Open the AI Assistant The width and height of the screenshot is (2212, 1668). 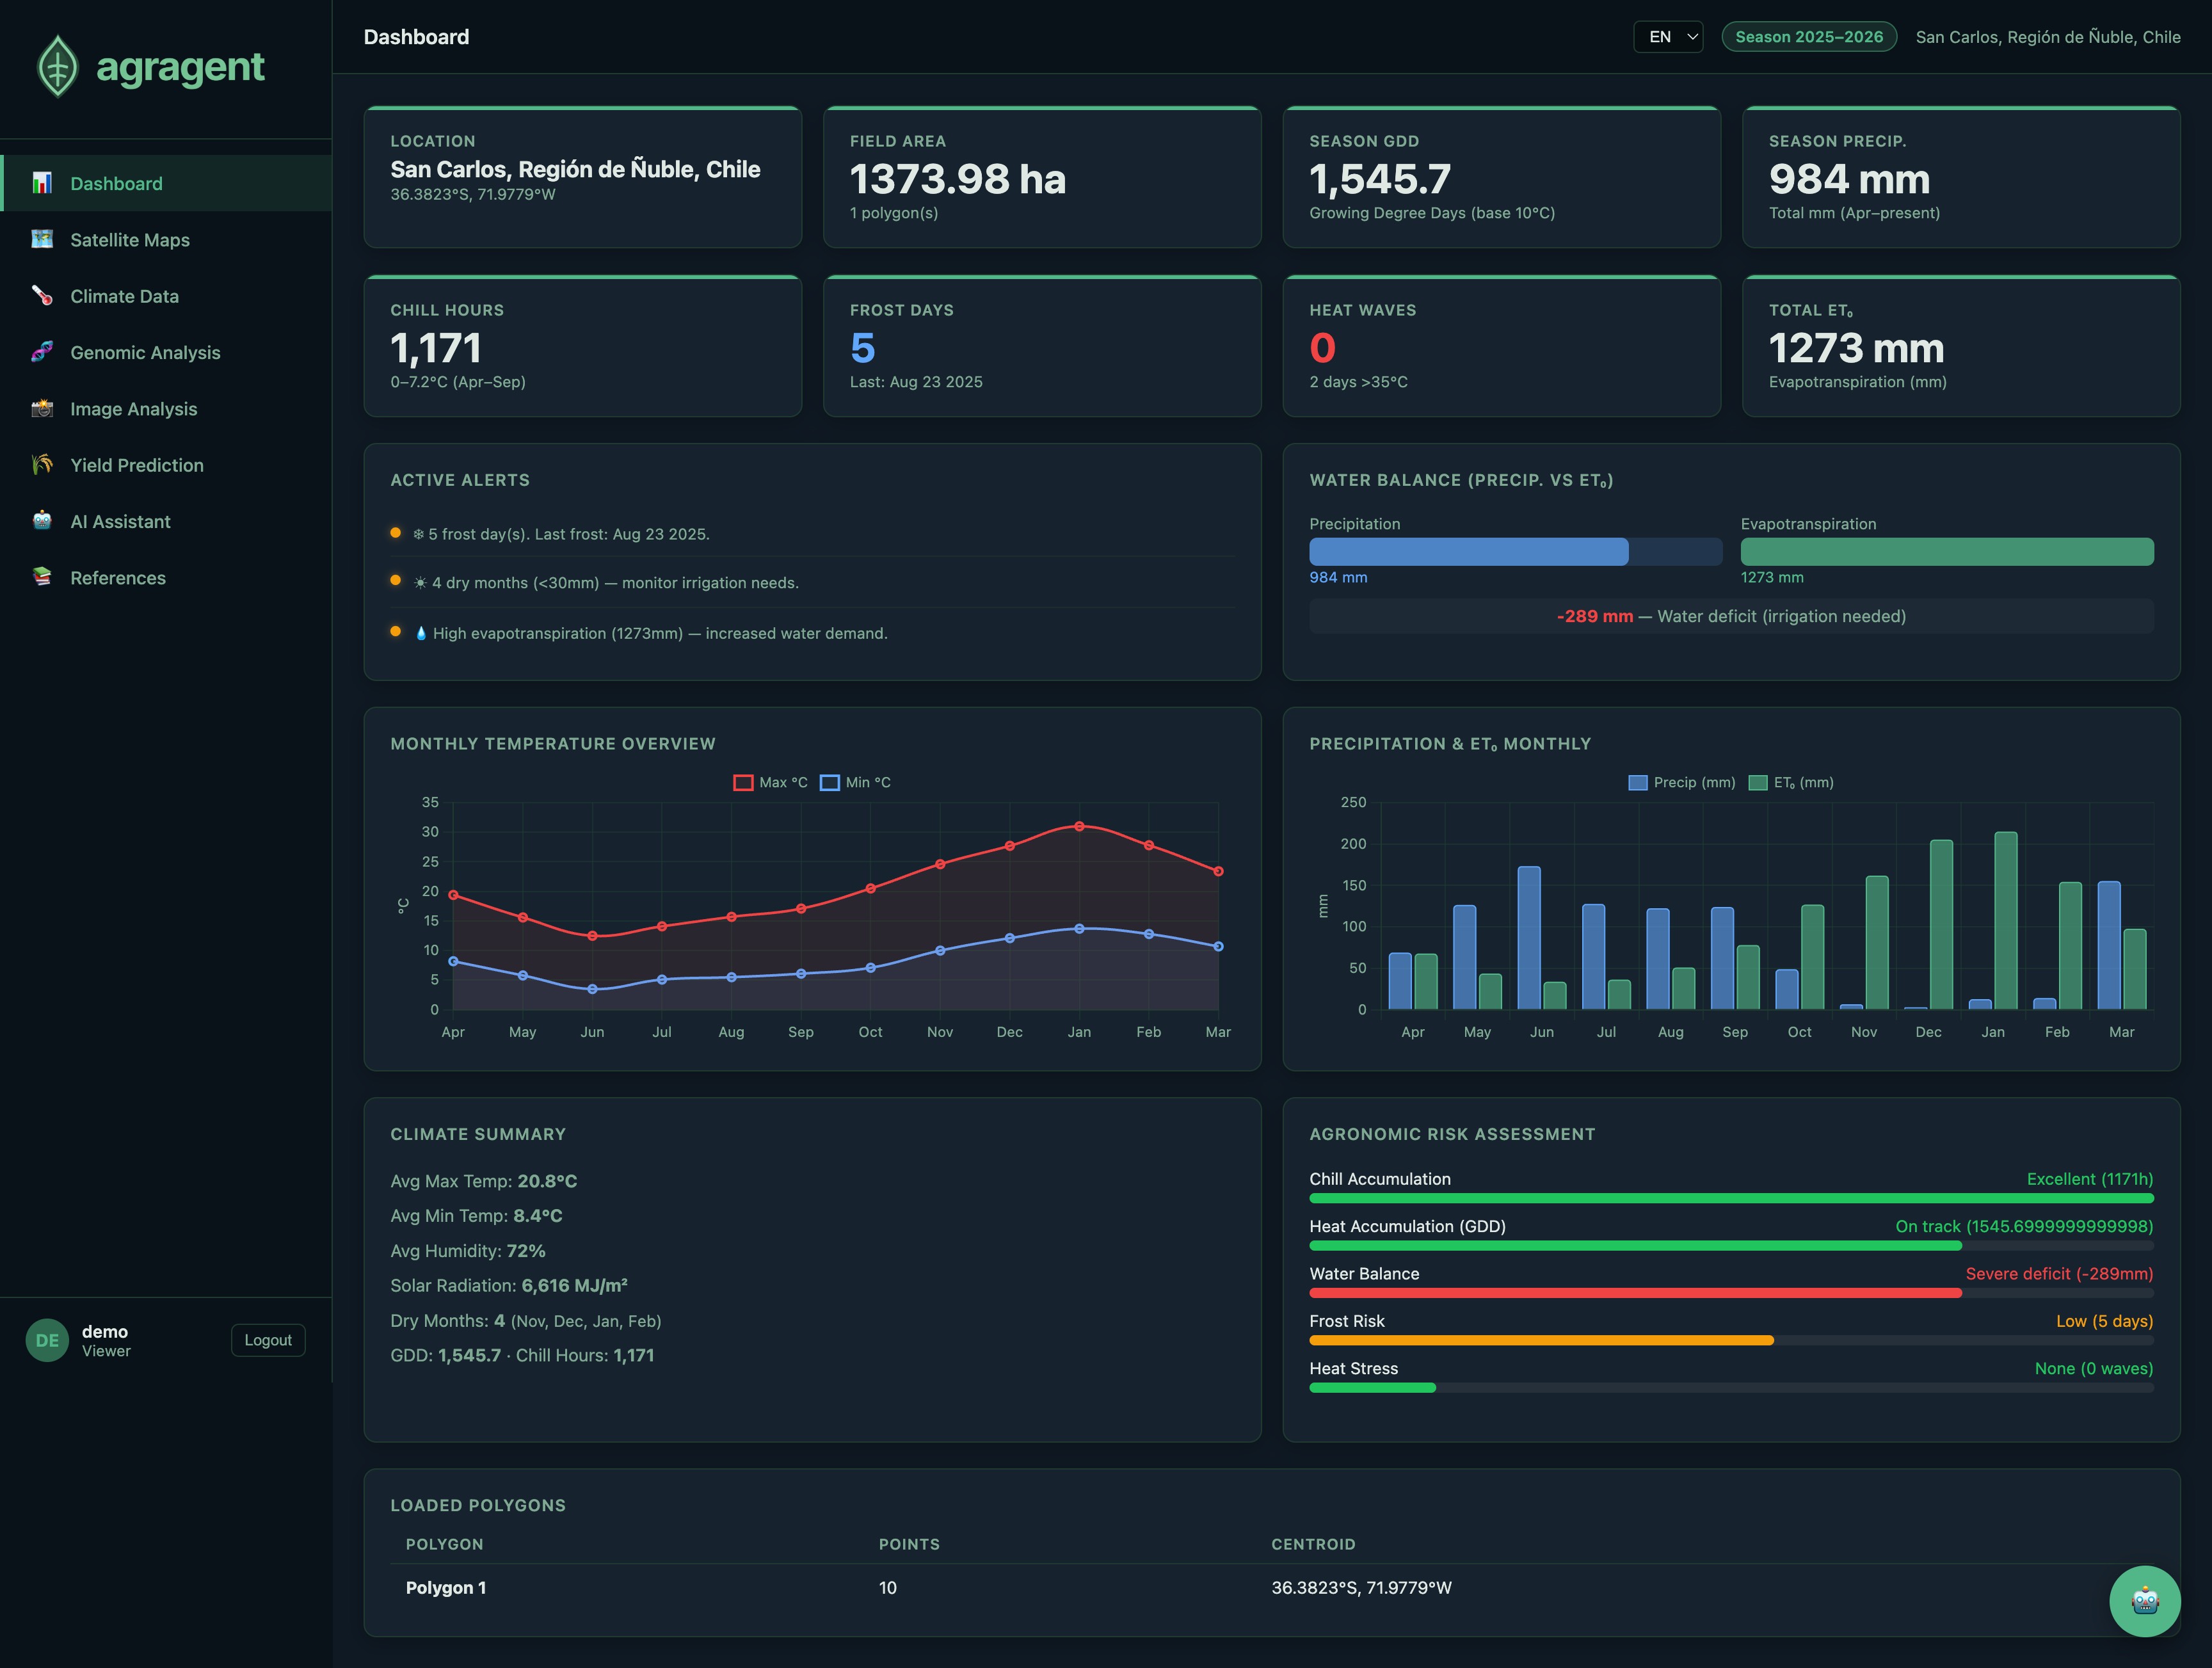120,521
